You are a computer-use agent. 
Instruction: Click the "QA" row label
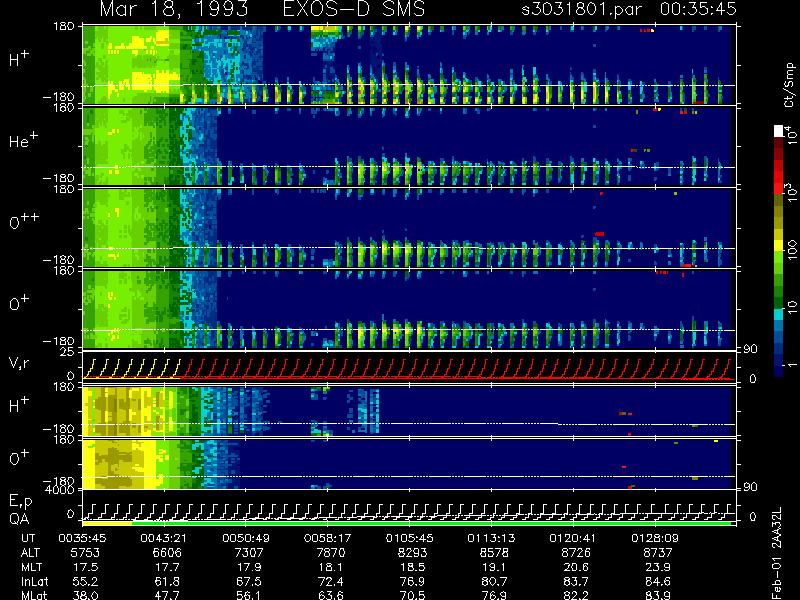click(19, 518)
